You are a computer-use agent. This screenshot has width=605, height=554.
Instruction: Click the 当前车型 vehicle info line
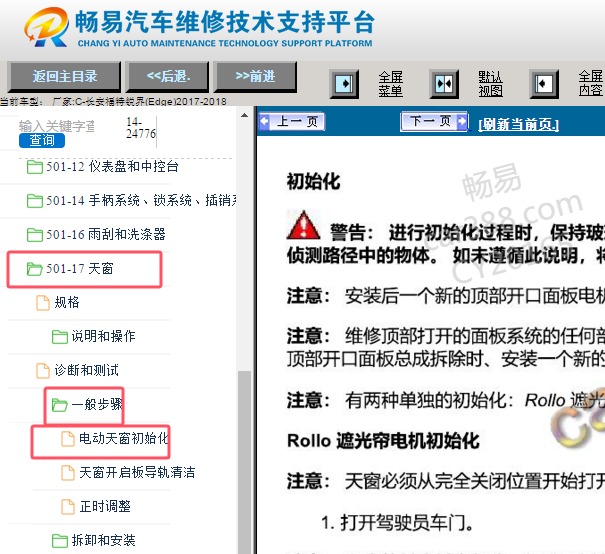pos(113,101)
